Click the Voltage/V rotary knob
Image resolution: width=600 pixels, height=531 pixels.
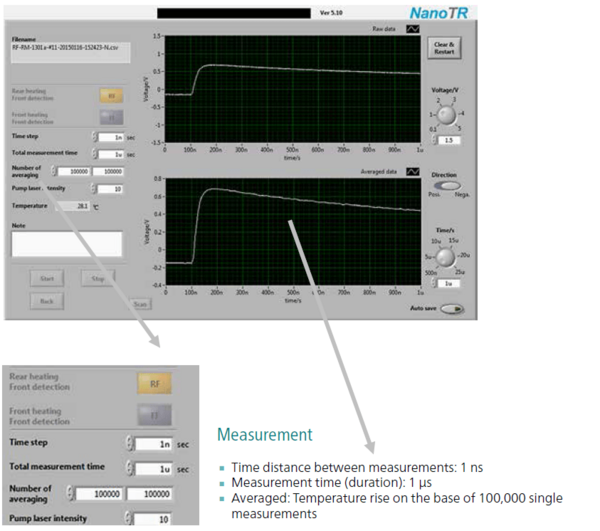pyautogui.click(x=447, y=115)
